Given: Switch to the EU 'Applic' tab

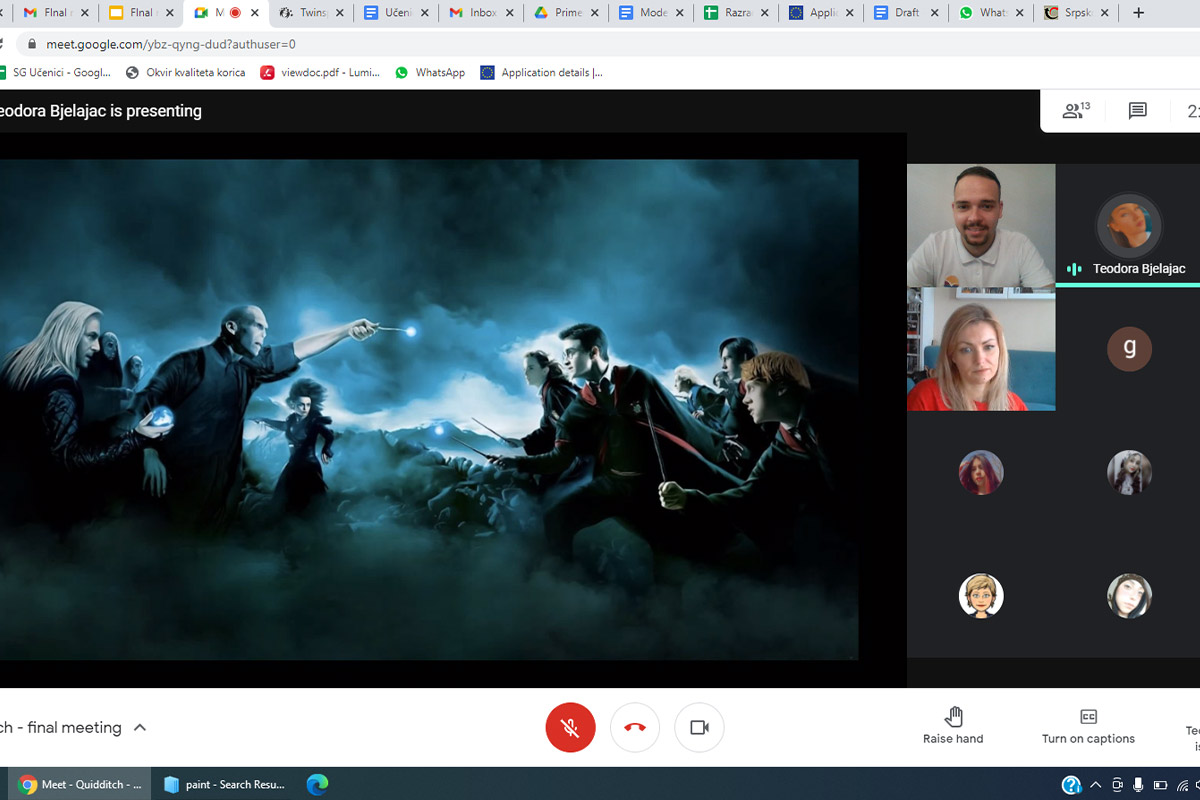Looking at the screenshot, I should click(823, 13).
